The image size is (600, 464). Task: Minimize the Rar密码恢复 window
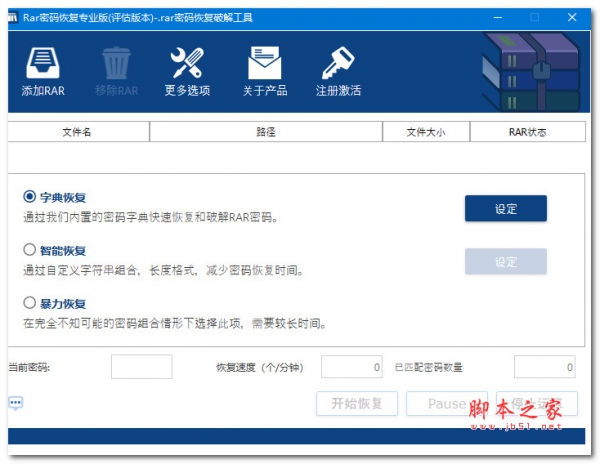coord(498,18)
